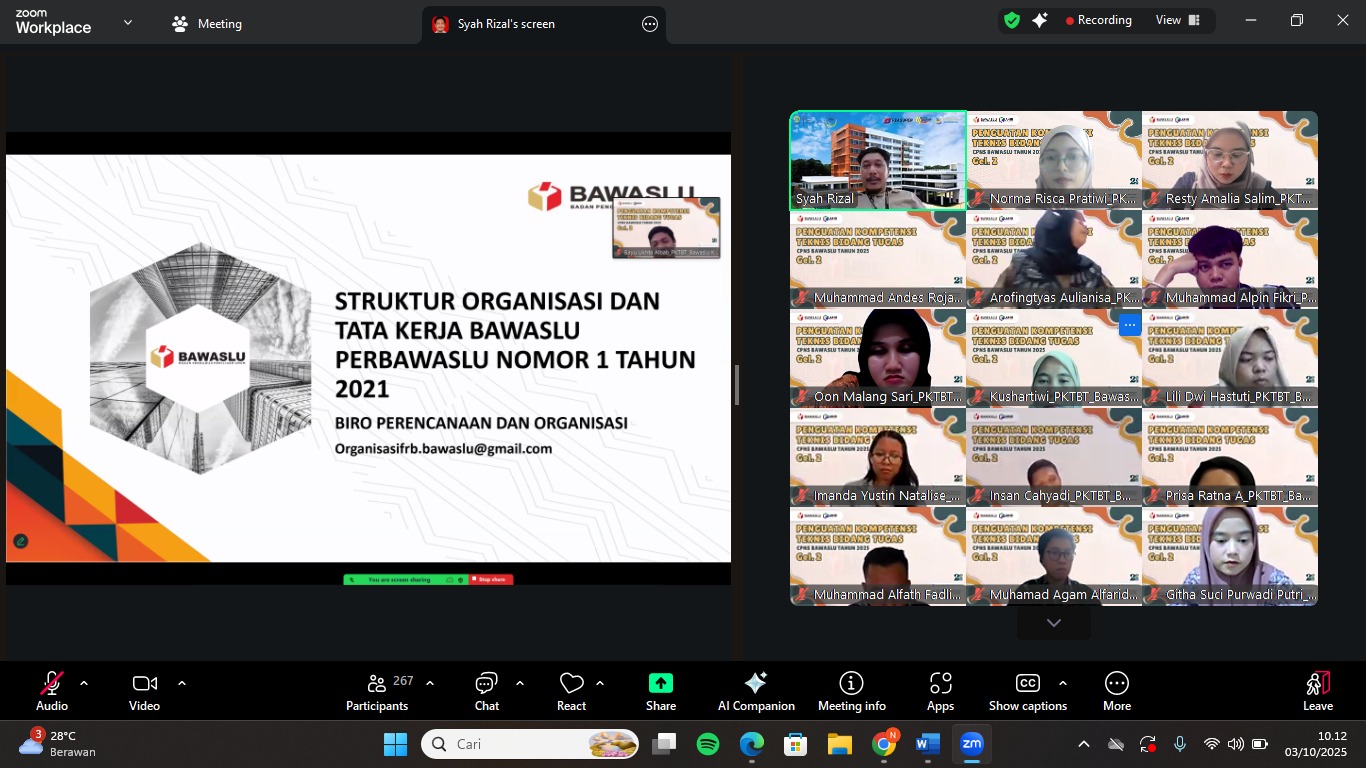1366x768 pixels.
Task: Expand the View layout dropdown
Action: tap(1179, 20)
